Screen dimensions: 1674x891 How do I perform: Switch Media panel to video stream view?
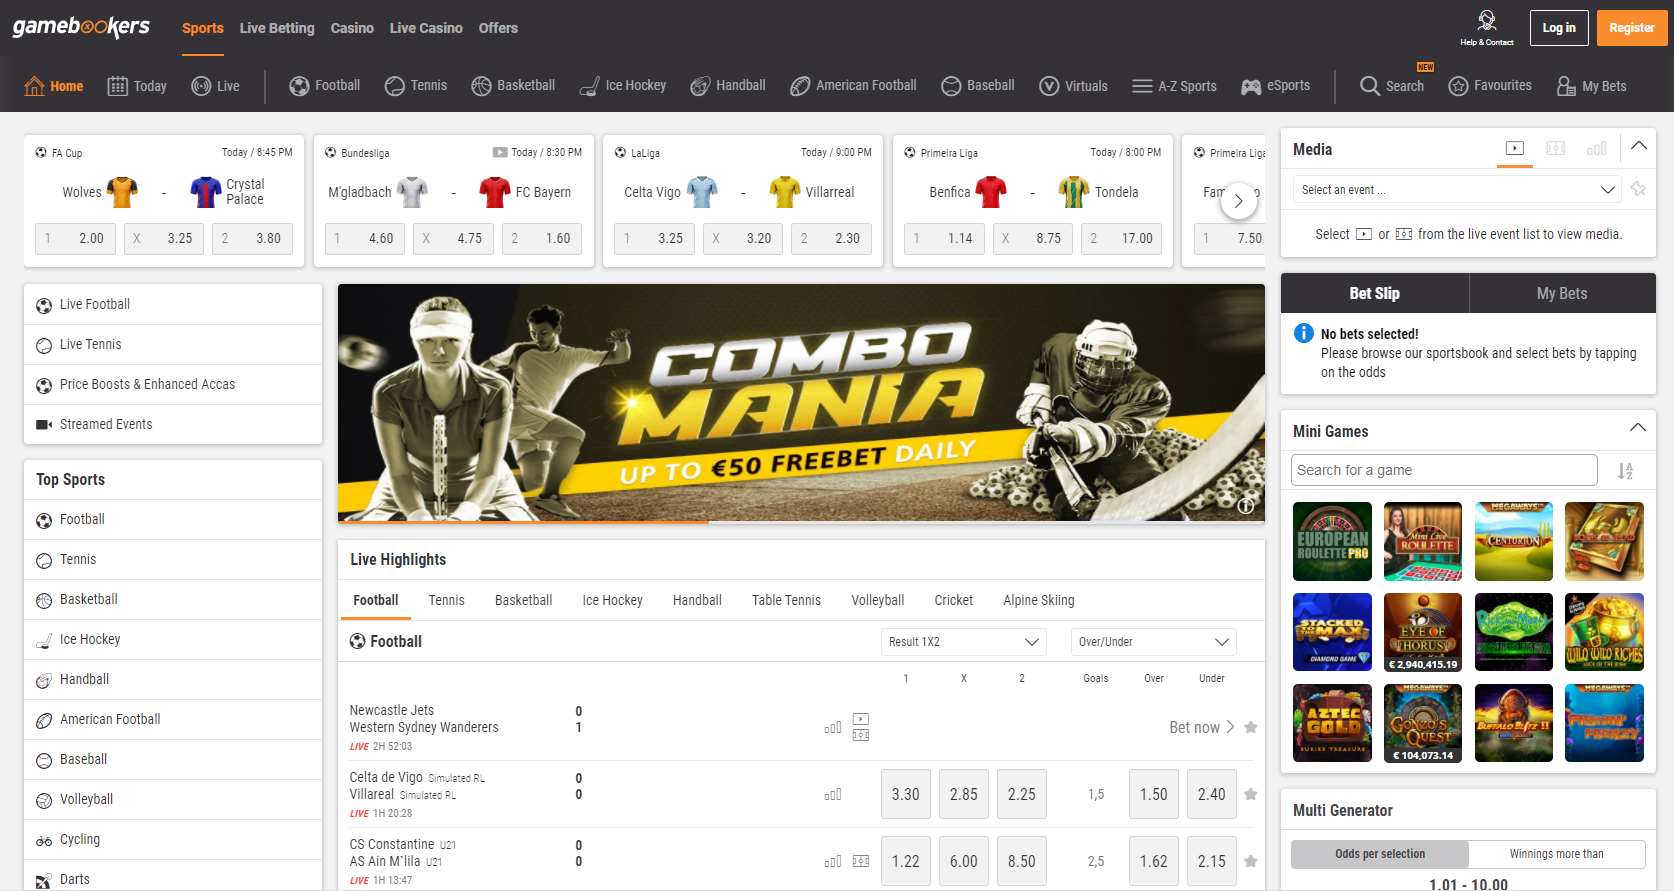1515,148
